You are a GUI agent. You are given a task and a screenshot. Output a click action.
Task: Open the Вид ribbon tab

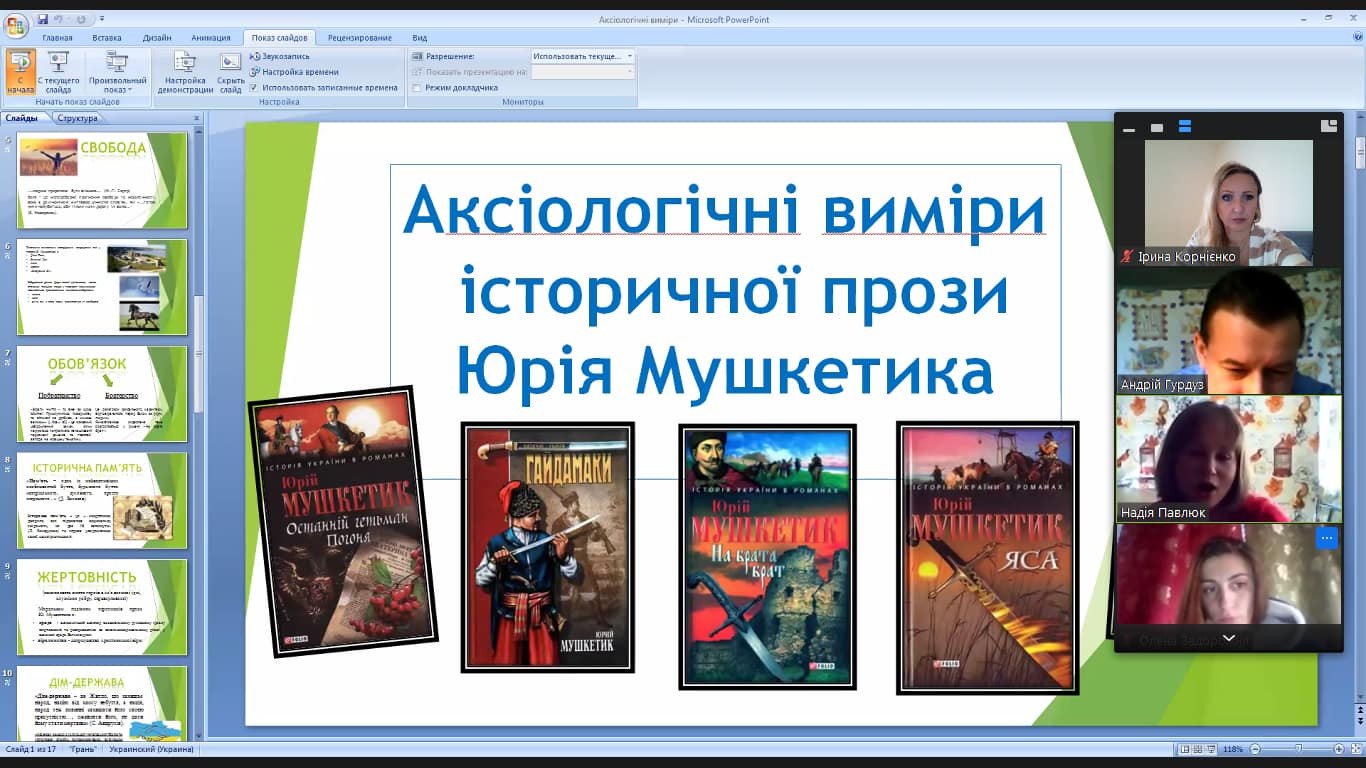(419, 38)
